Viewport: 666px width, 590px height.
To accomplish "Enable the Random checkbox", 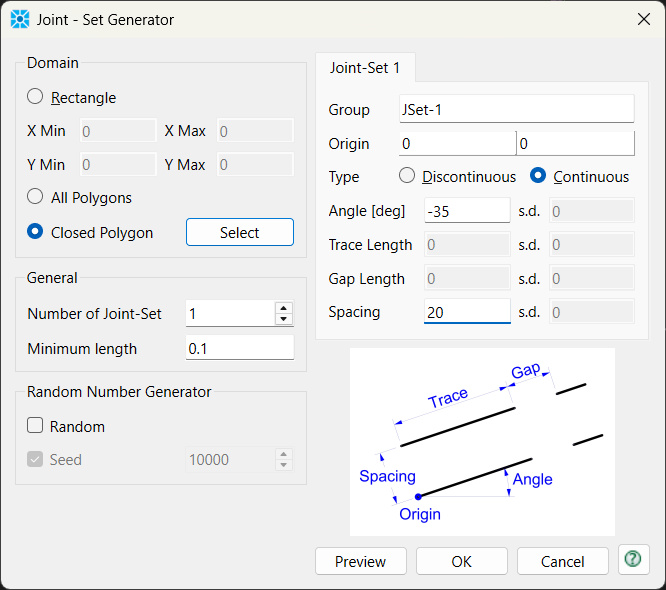I will coord(36,426).
